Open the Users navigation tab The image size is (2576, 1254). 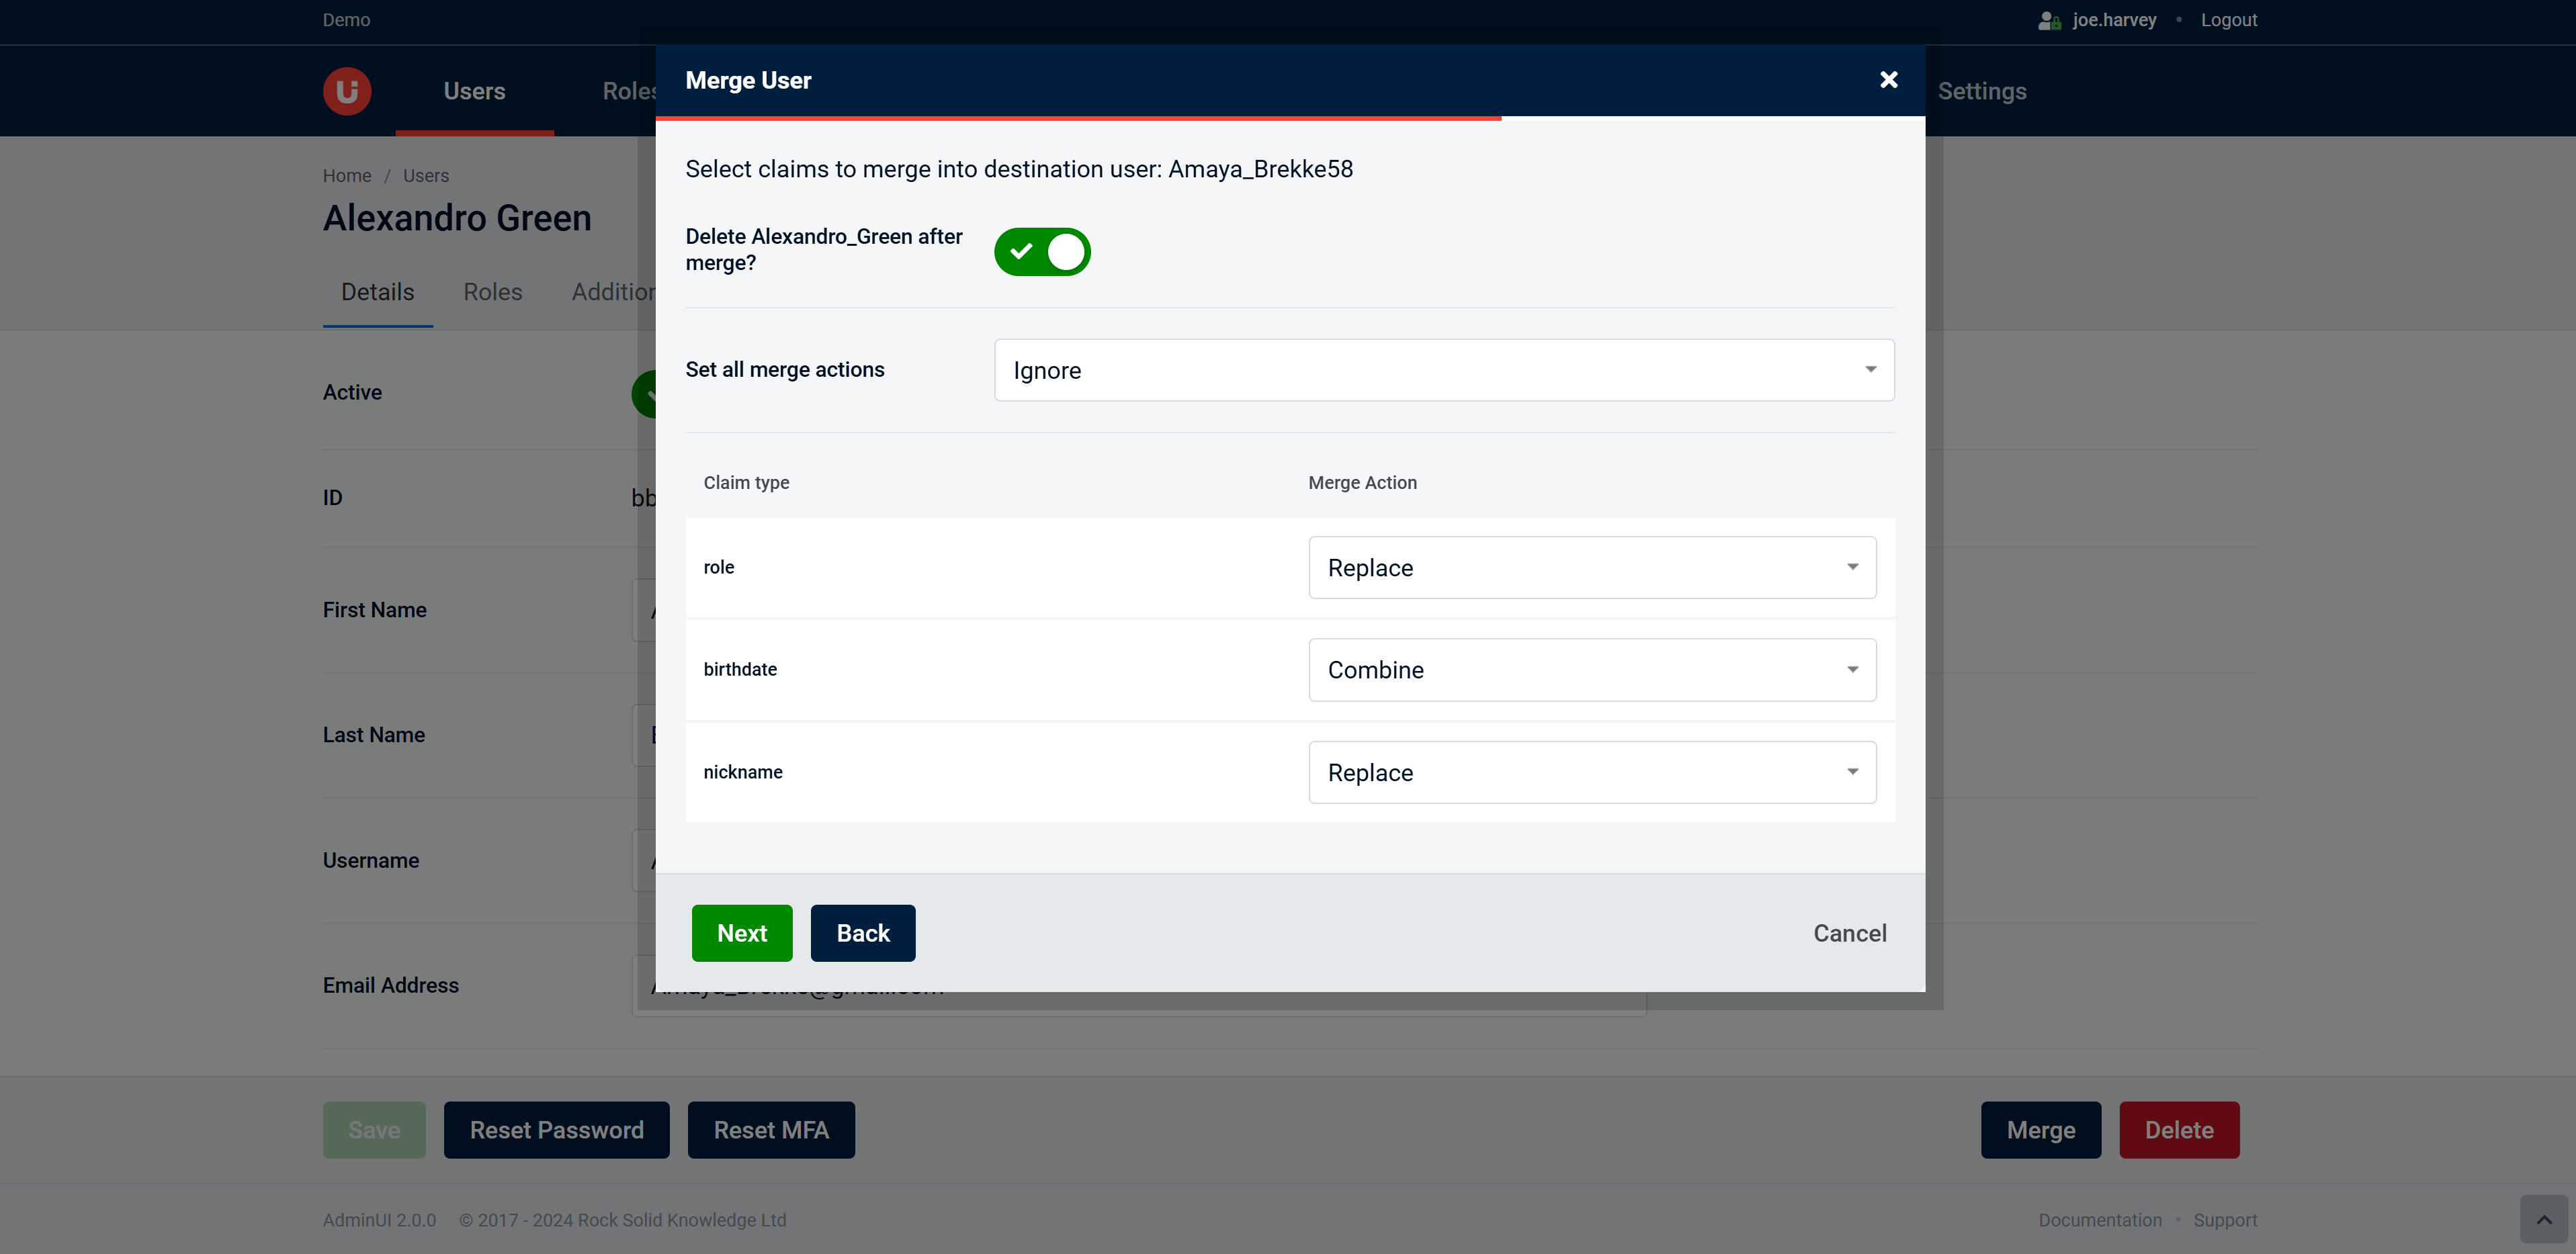tap(474, 91)
